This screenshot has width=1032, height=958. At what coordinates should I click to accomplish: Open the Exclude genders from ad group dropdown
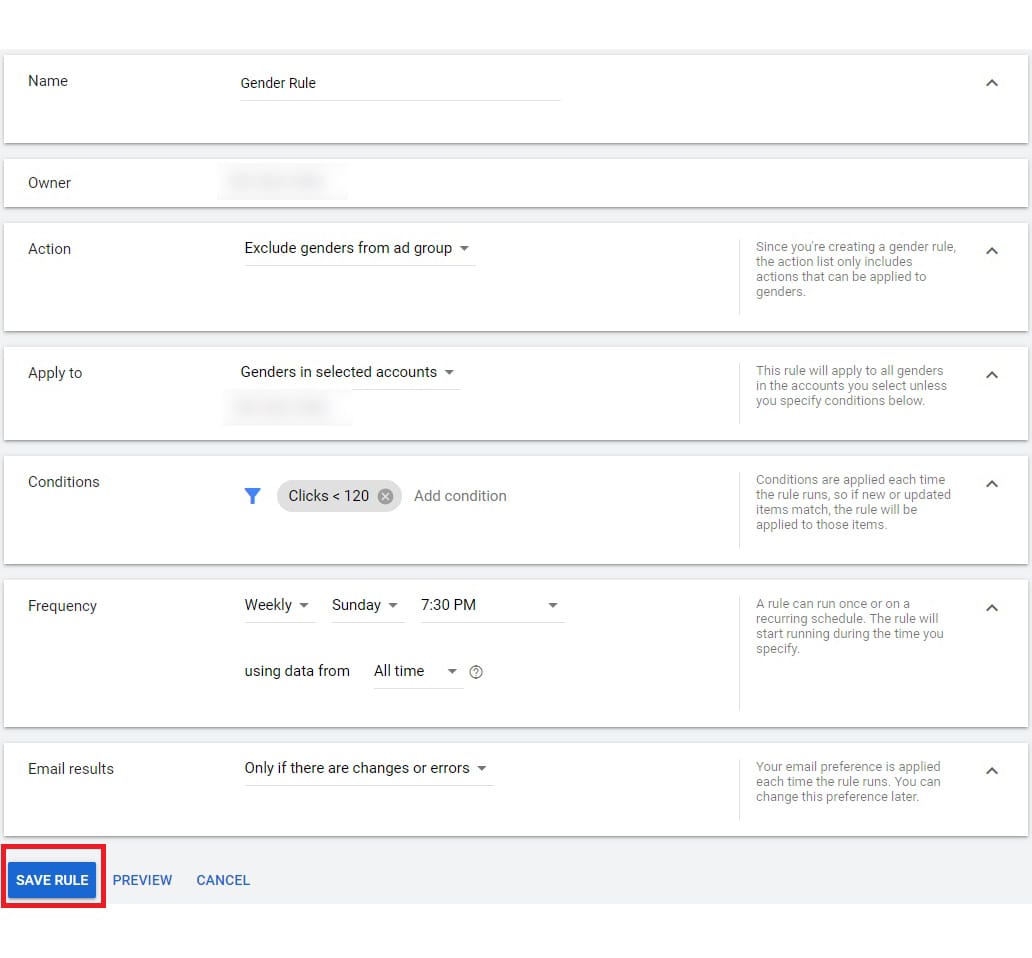click(357, 248)
